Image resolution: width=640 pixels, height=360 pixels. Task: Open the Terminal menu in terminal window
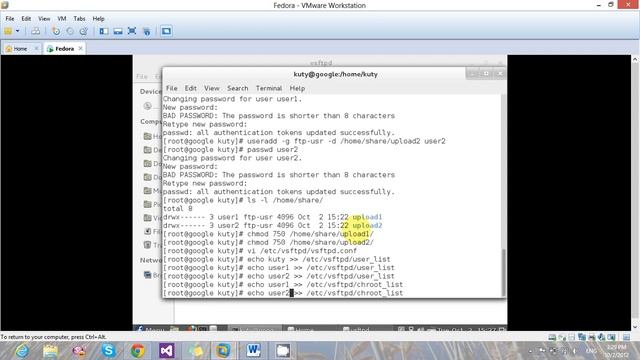269,88
